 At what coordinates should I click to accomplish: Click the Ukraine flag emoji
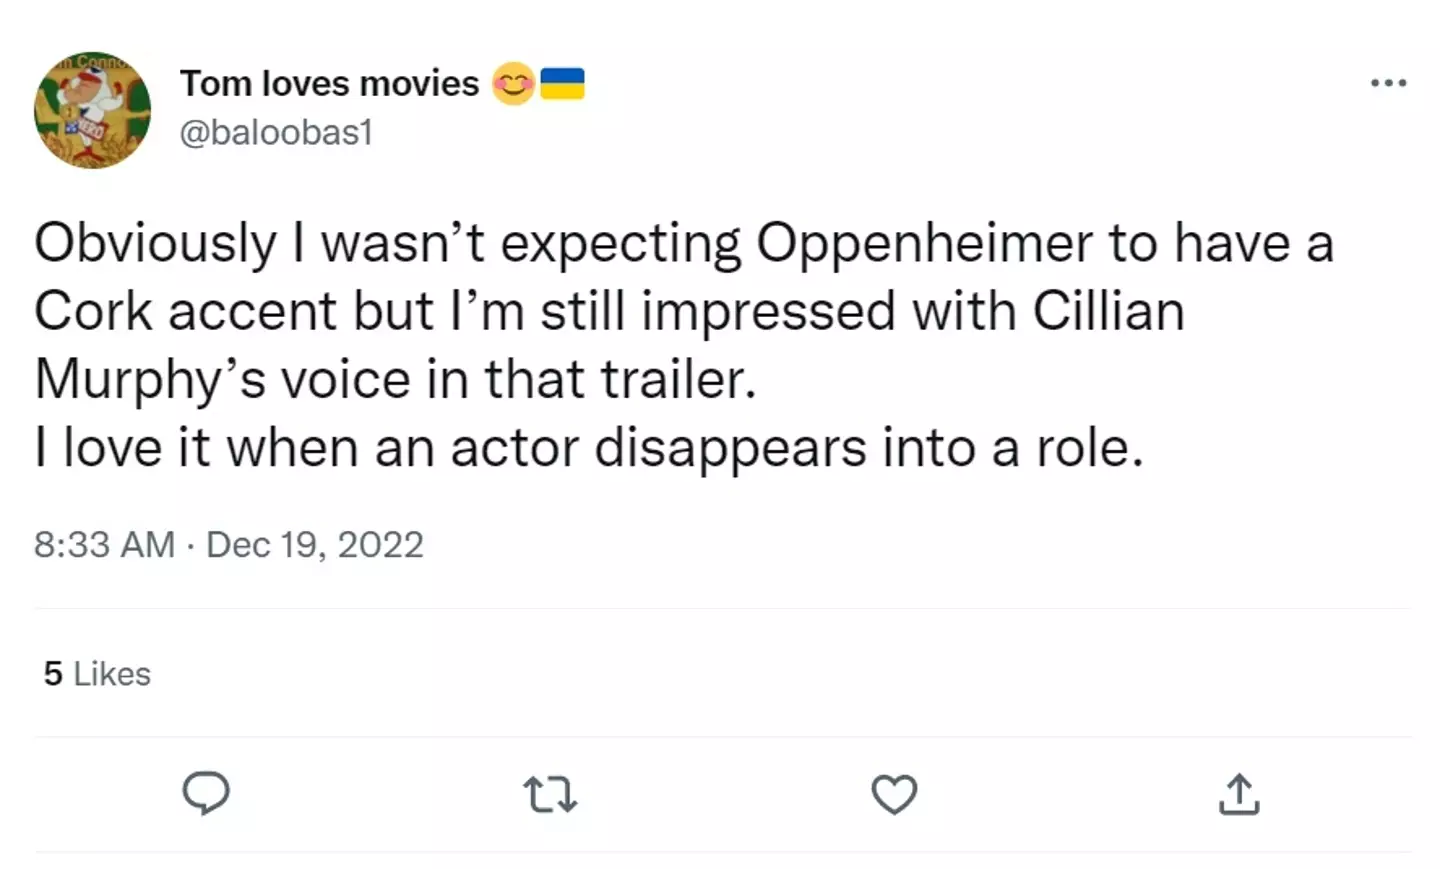coord(563,84)
